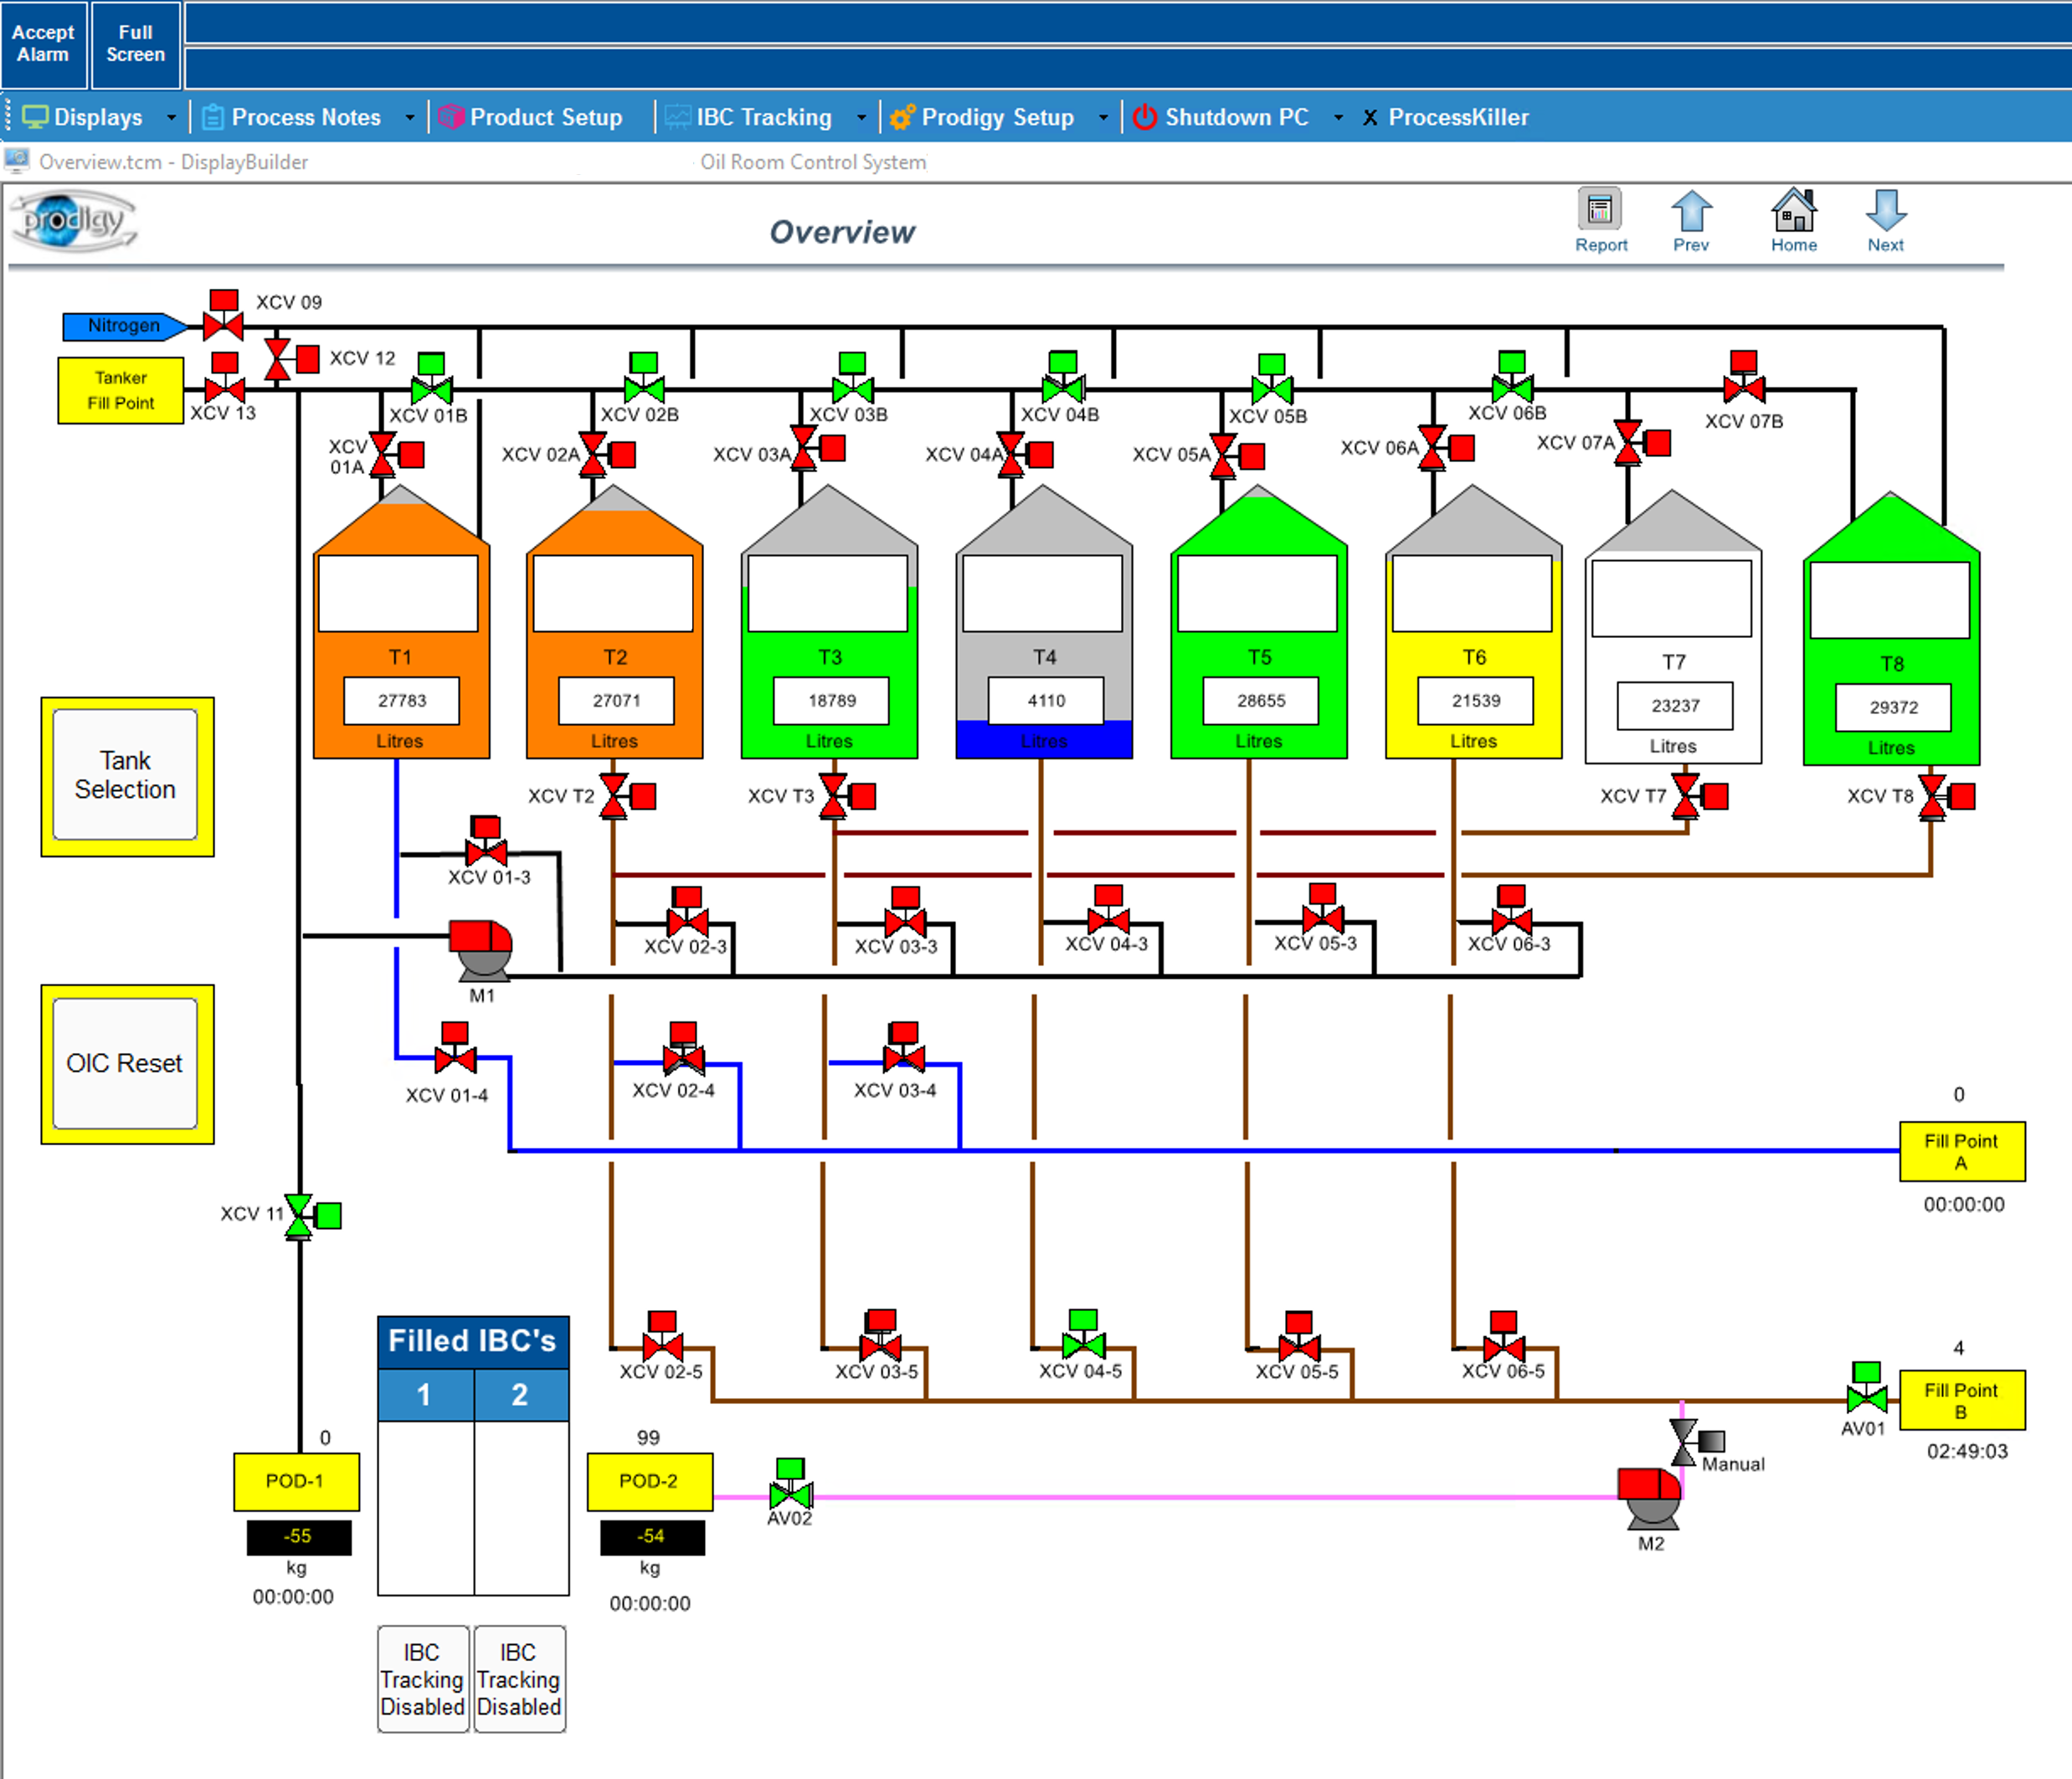Click valve XCV 04-3 icon
This screenshot has height=1779, width=2072.
(x=1108, y=909)
